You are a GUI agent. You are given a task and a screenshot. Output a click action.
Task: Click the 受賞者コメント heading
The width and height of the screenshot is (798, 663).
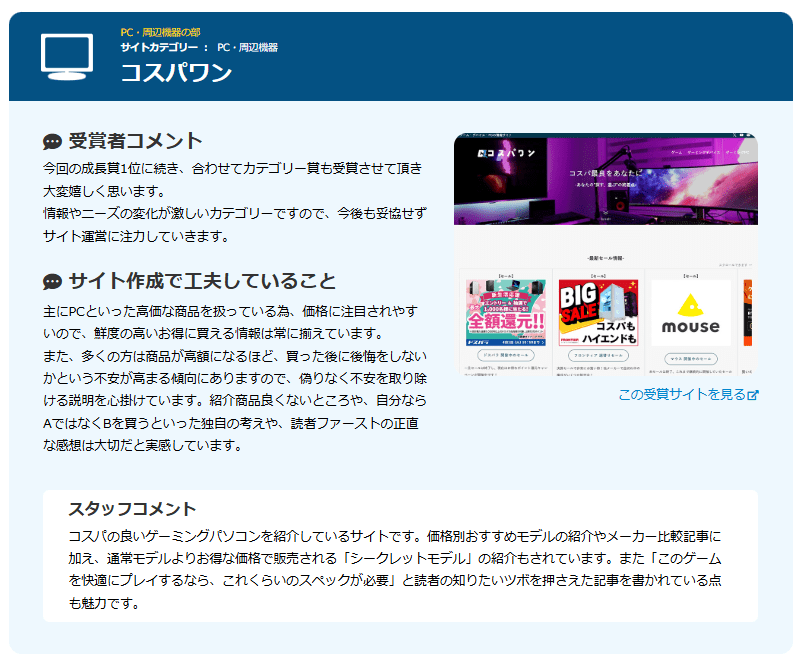135,141
